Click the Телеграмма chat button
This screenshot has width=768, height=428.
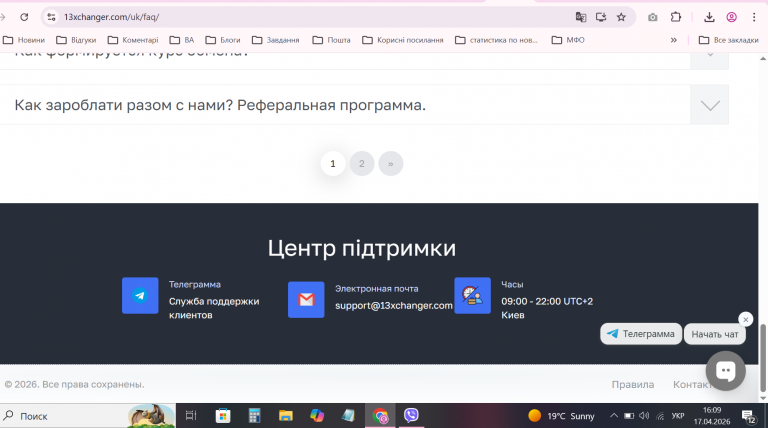click(x=641, y=334)
